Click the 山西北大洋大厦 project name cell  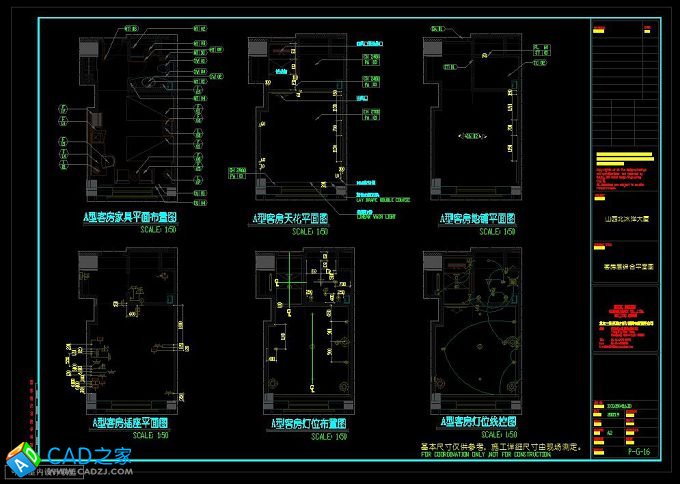point(626,217)
